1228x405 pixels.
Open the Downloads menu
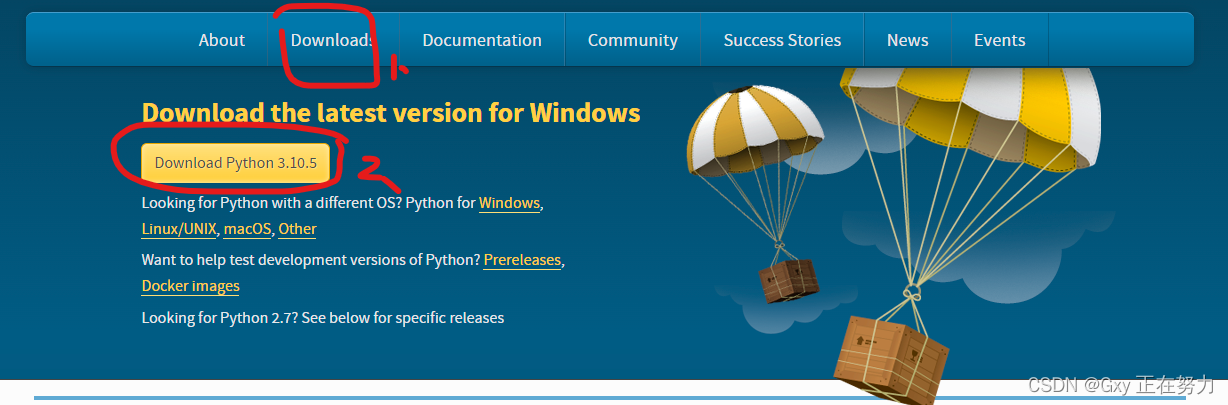pyautogui.click(x=332, y=40)
